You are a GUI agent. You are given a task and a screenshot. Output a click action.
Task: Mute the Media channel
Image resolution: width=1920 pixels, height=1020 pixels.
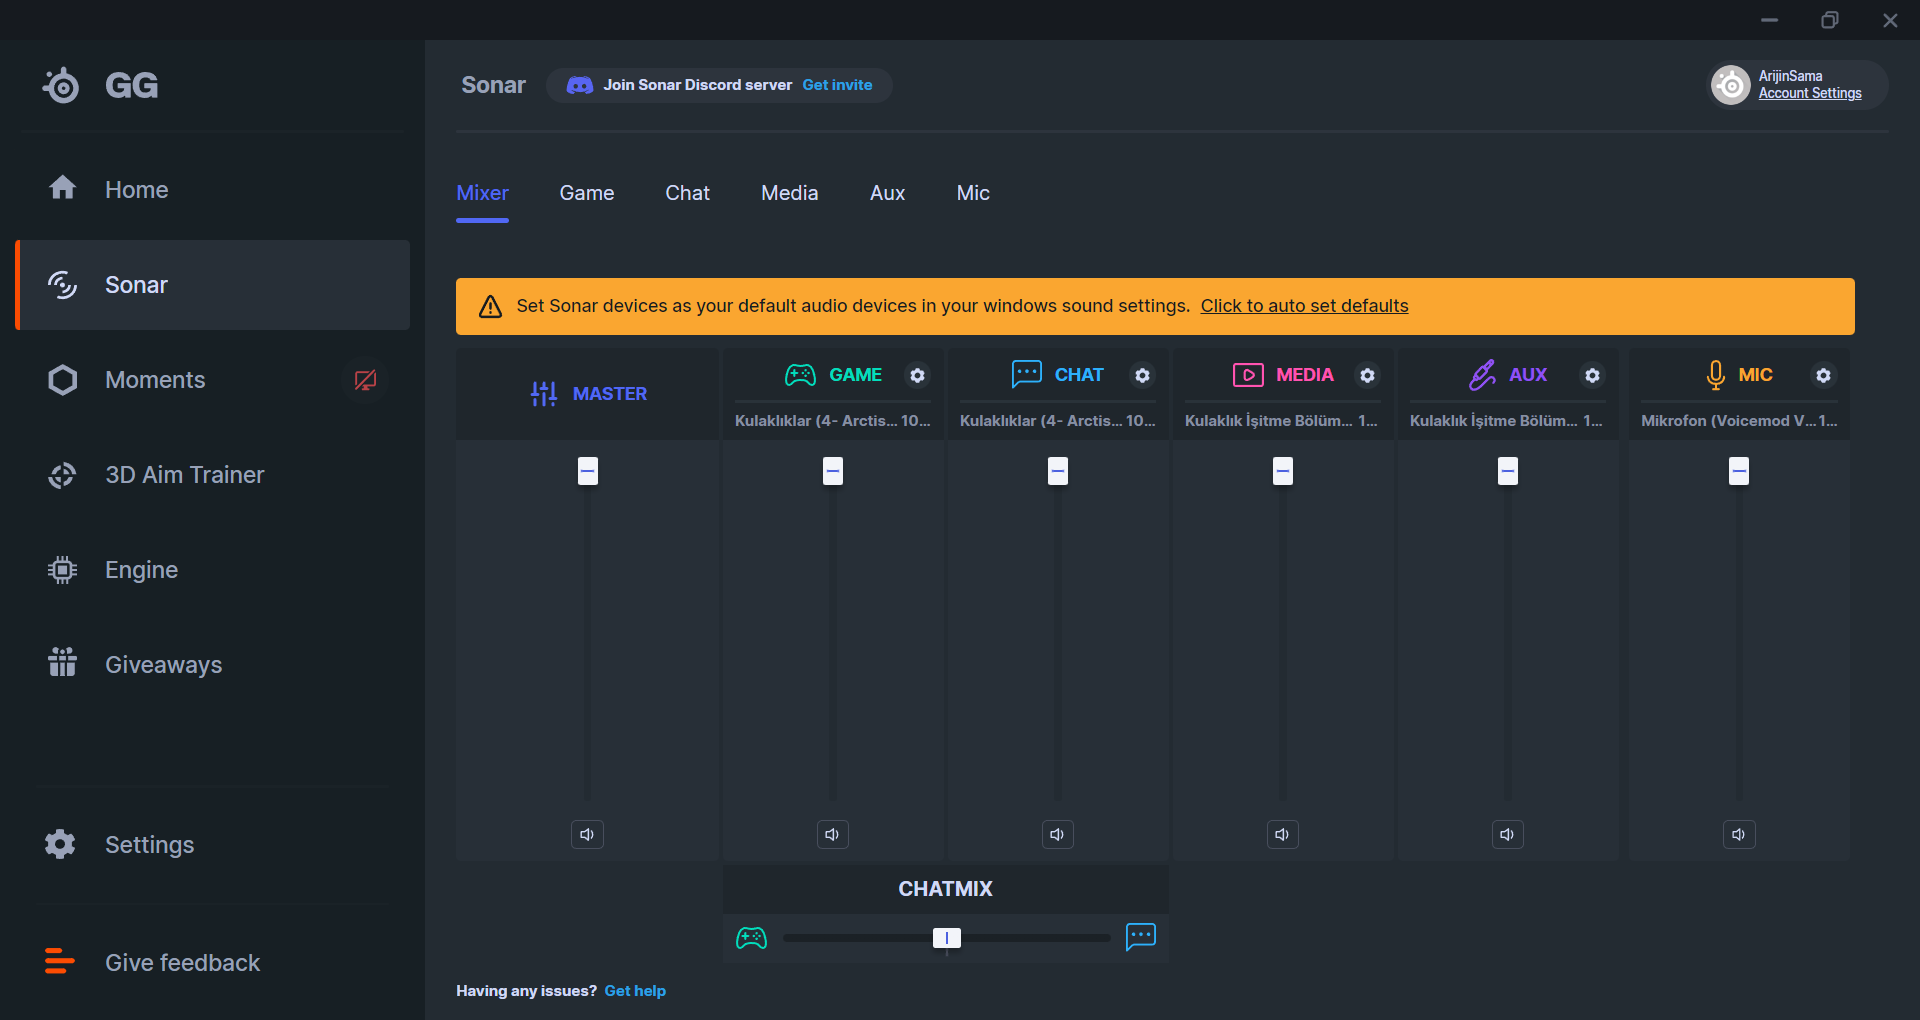(x=1282, y=834)
